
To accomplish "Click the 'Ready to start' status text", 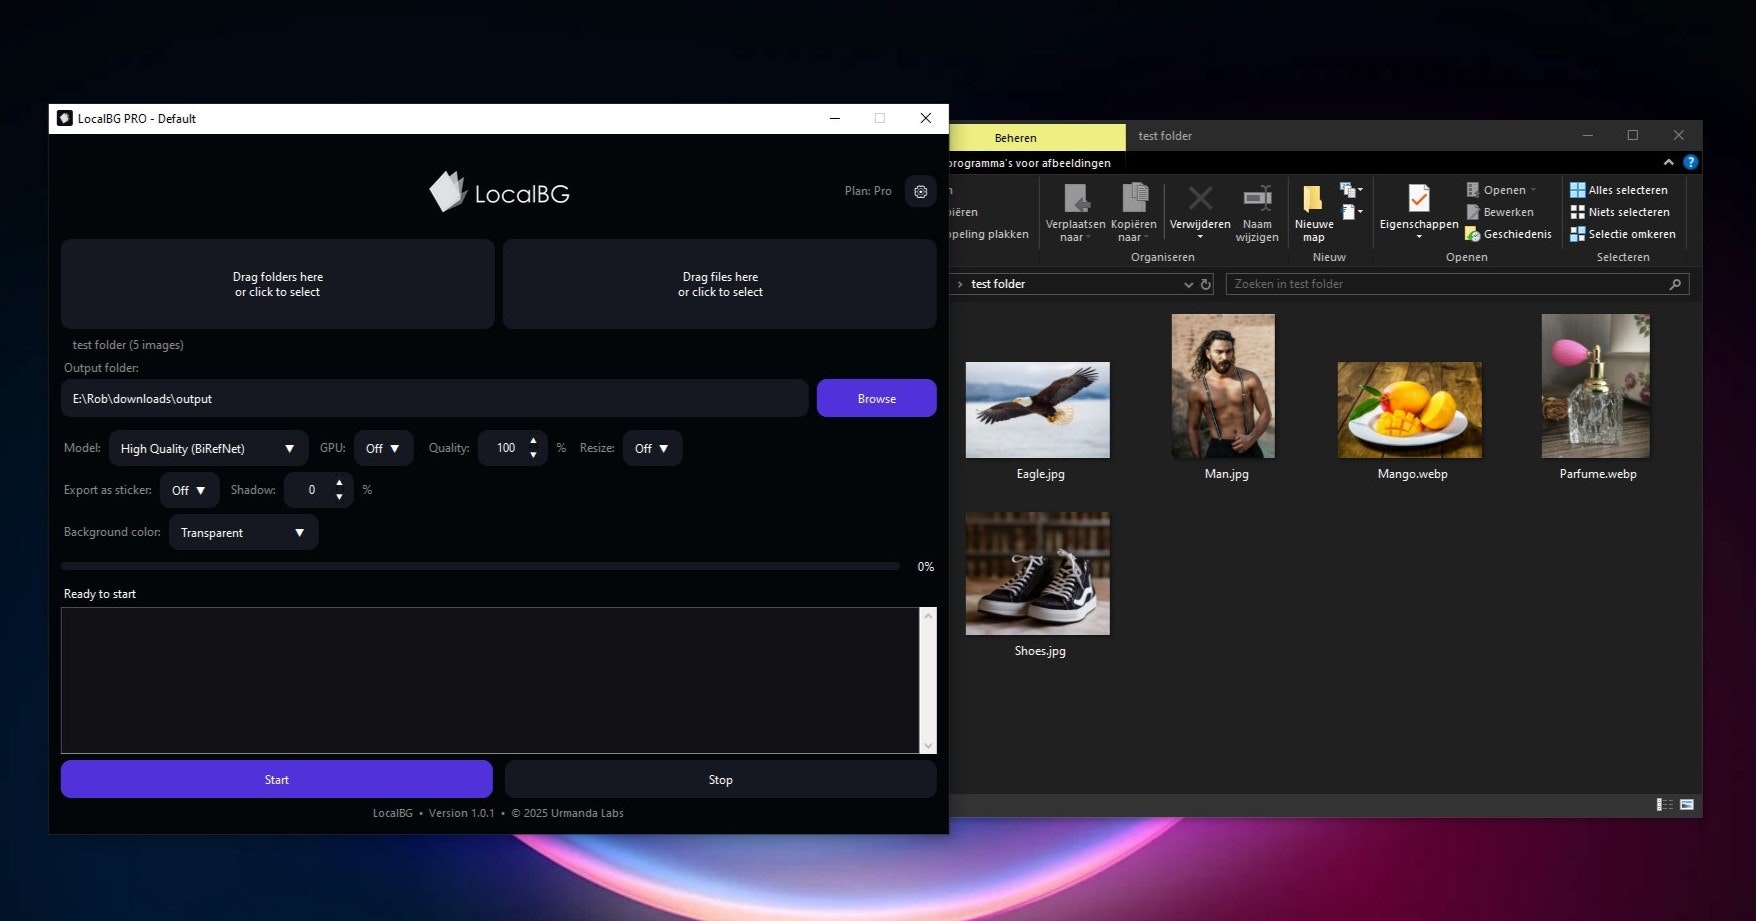I will pyautogui.click(x=100, y=594).
